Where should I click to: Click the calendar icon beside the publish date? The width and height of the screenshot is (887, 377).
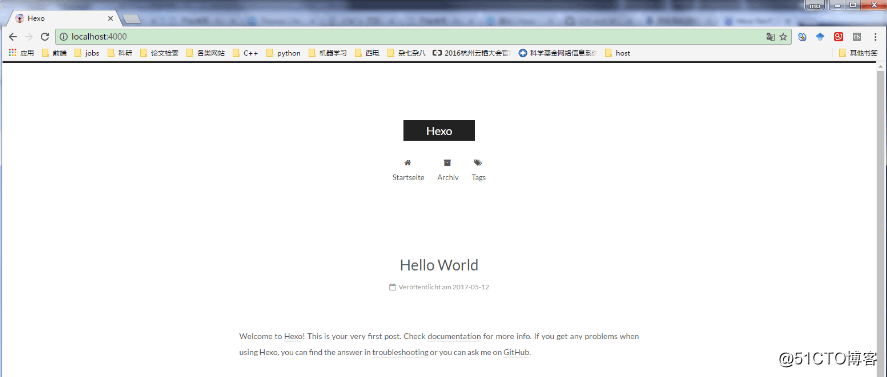click(393, 287)
